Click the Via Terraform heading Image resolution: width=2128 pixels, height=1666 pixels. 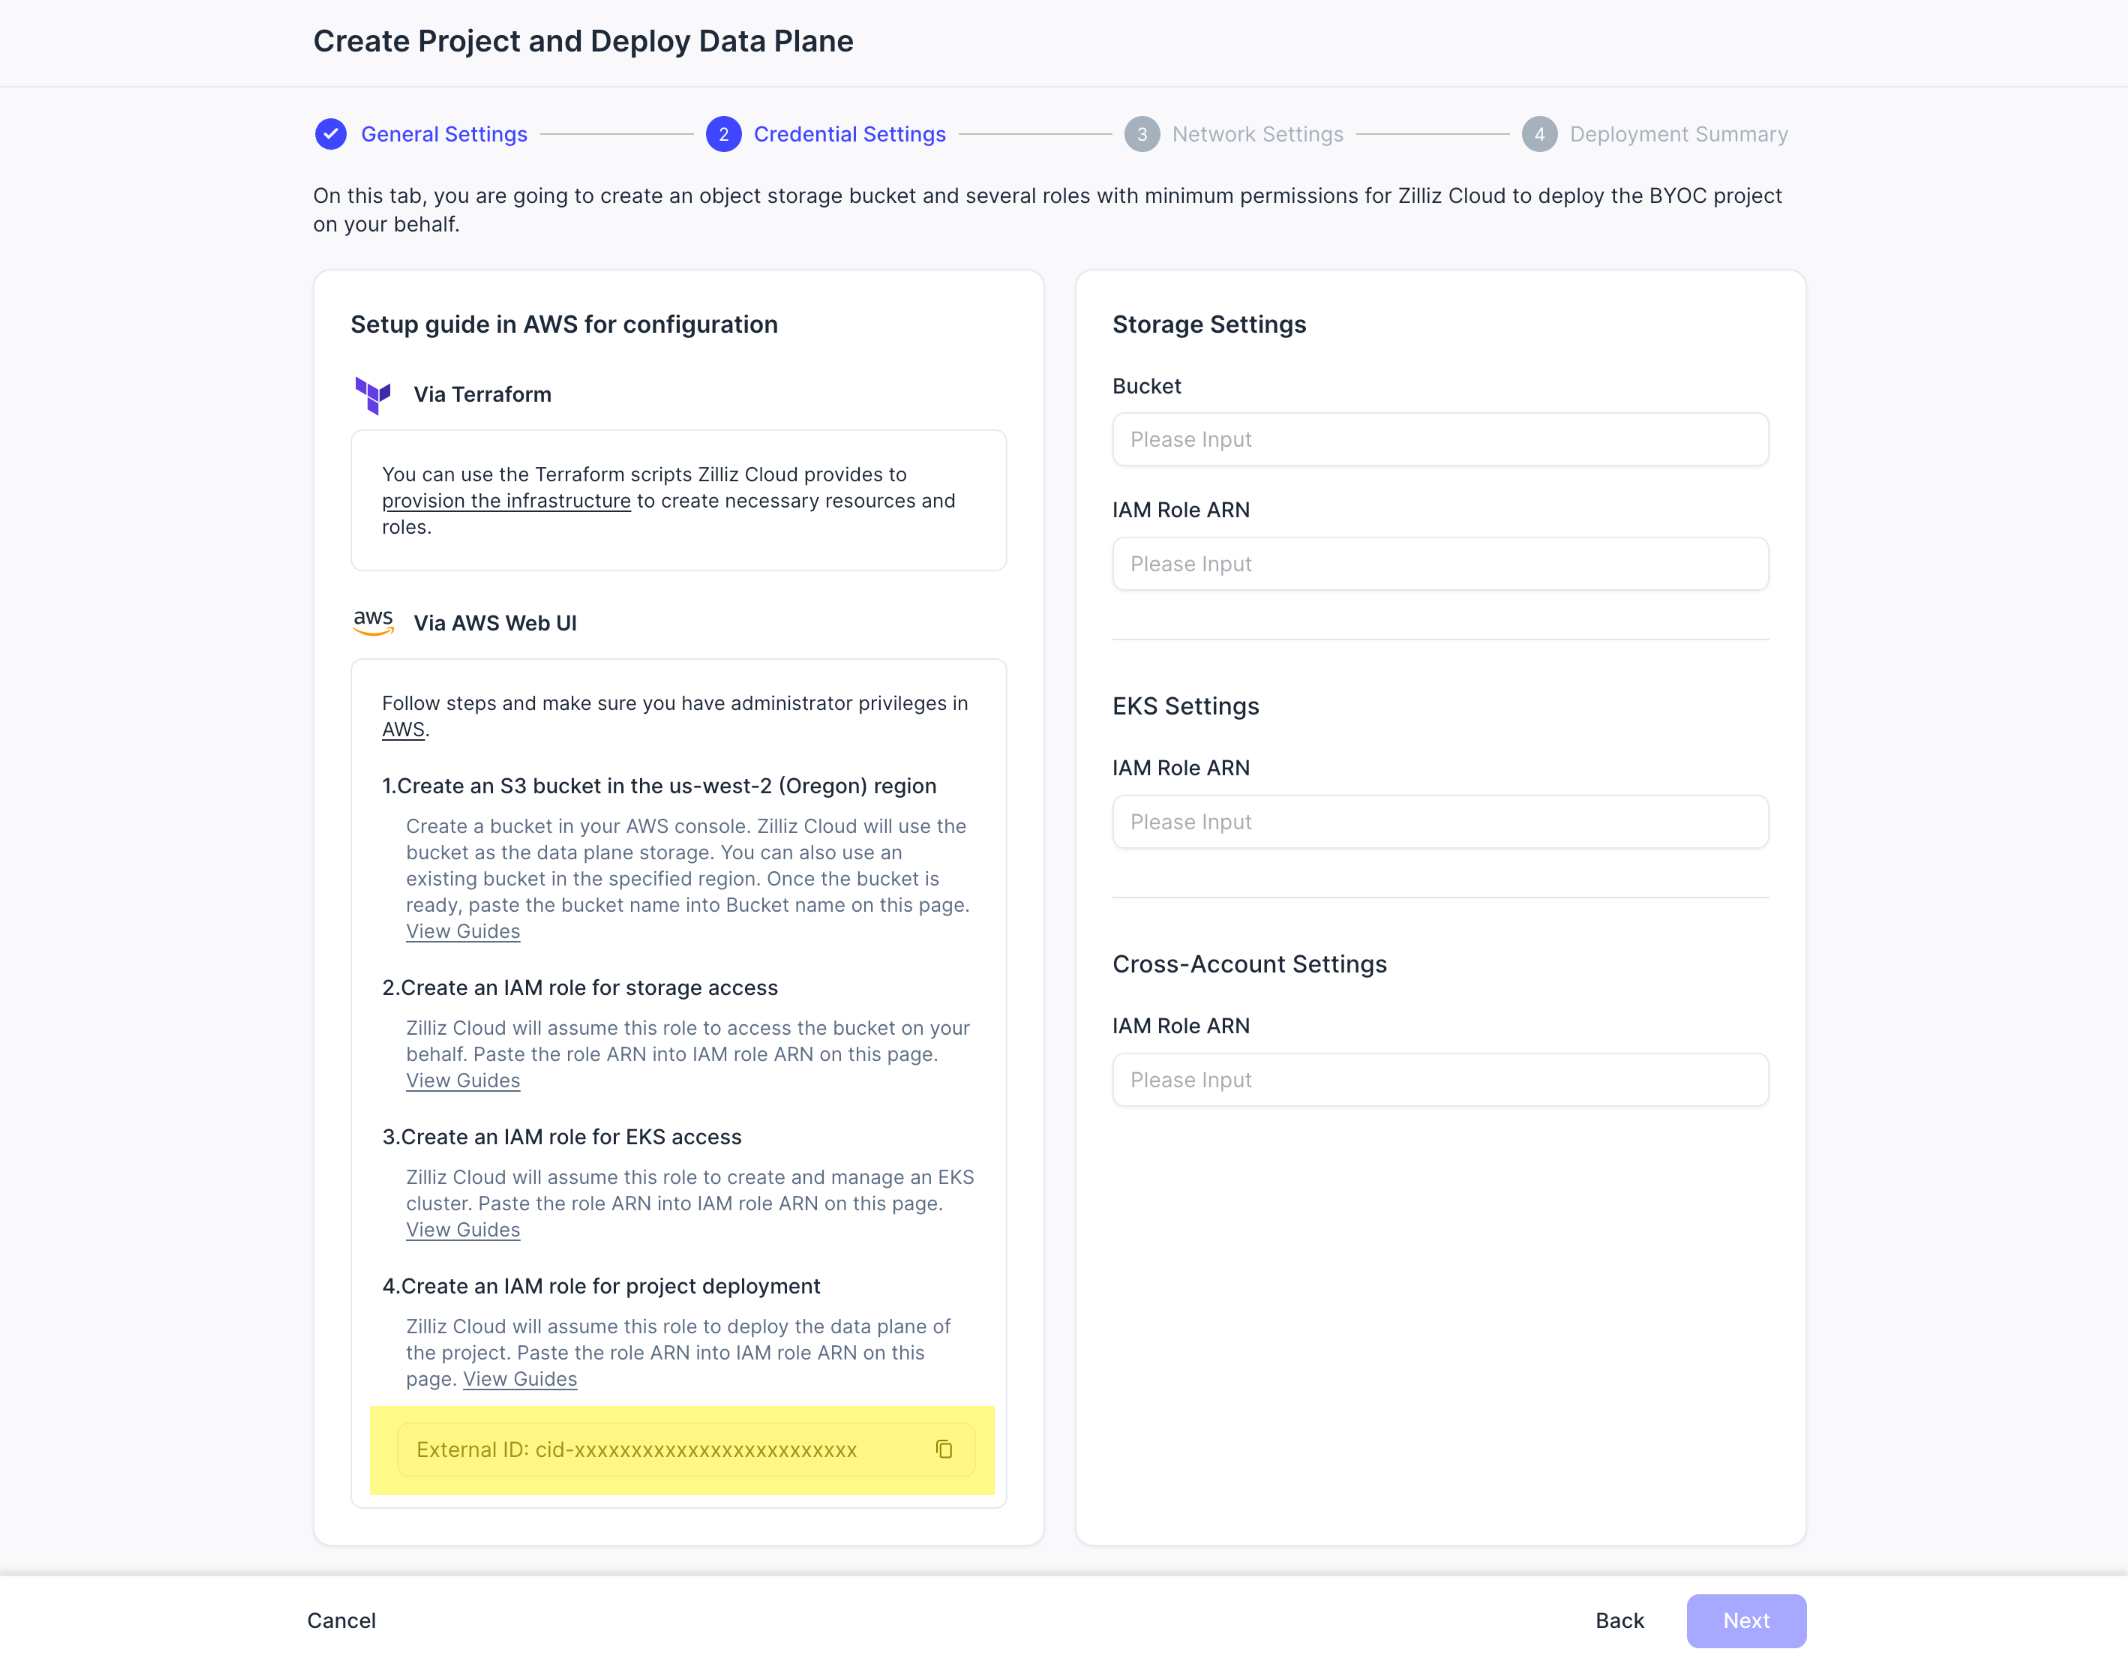click(x=483, y=394)
